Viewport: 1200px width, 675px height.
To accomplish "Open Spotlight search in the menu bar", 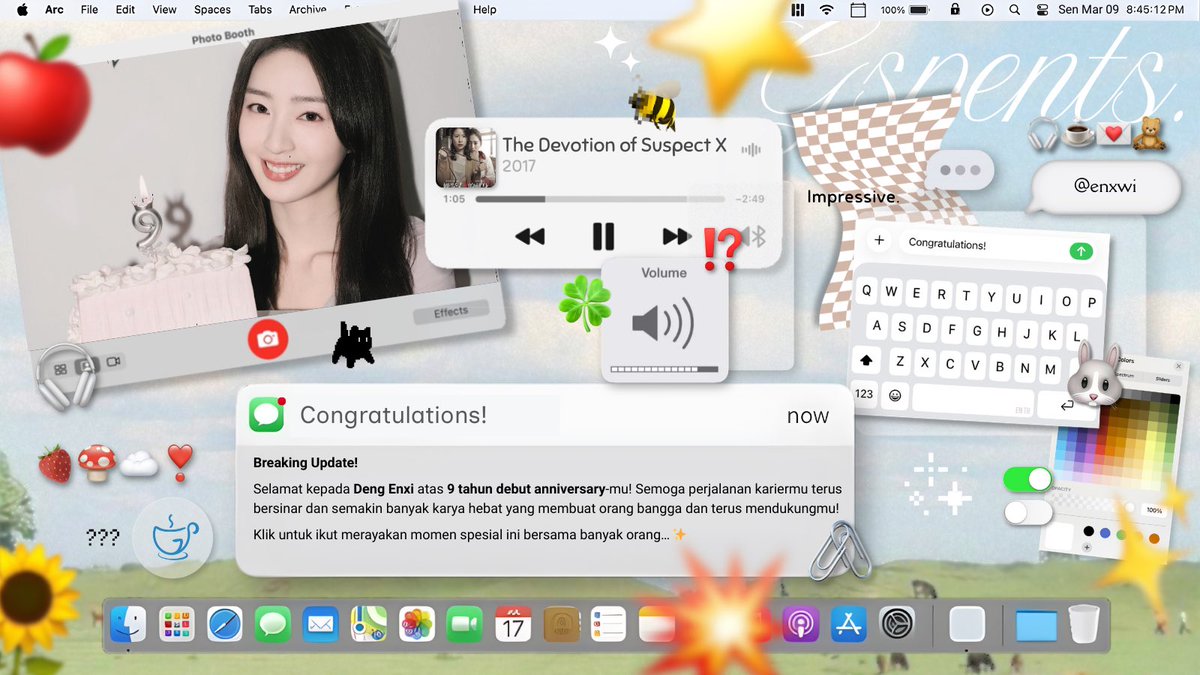I will pyautogui.click(x=1015, y=10).
